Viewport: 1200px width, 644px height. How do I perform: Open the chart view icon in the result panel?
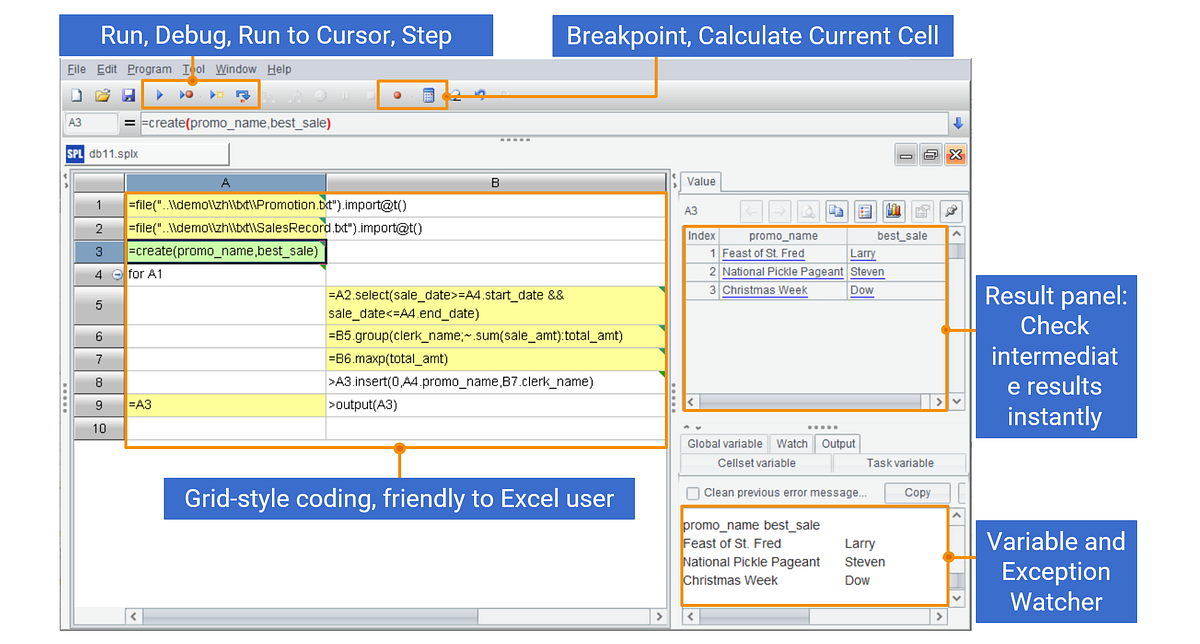(893, 211)
